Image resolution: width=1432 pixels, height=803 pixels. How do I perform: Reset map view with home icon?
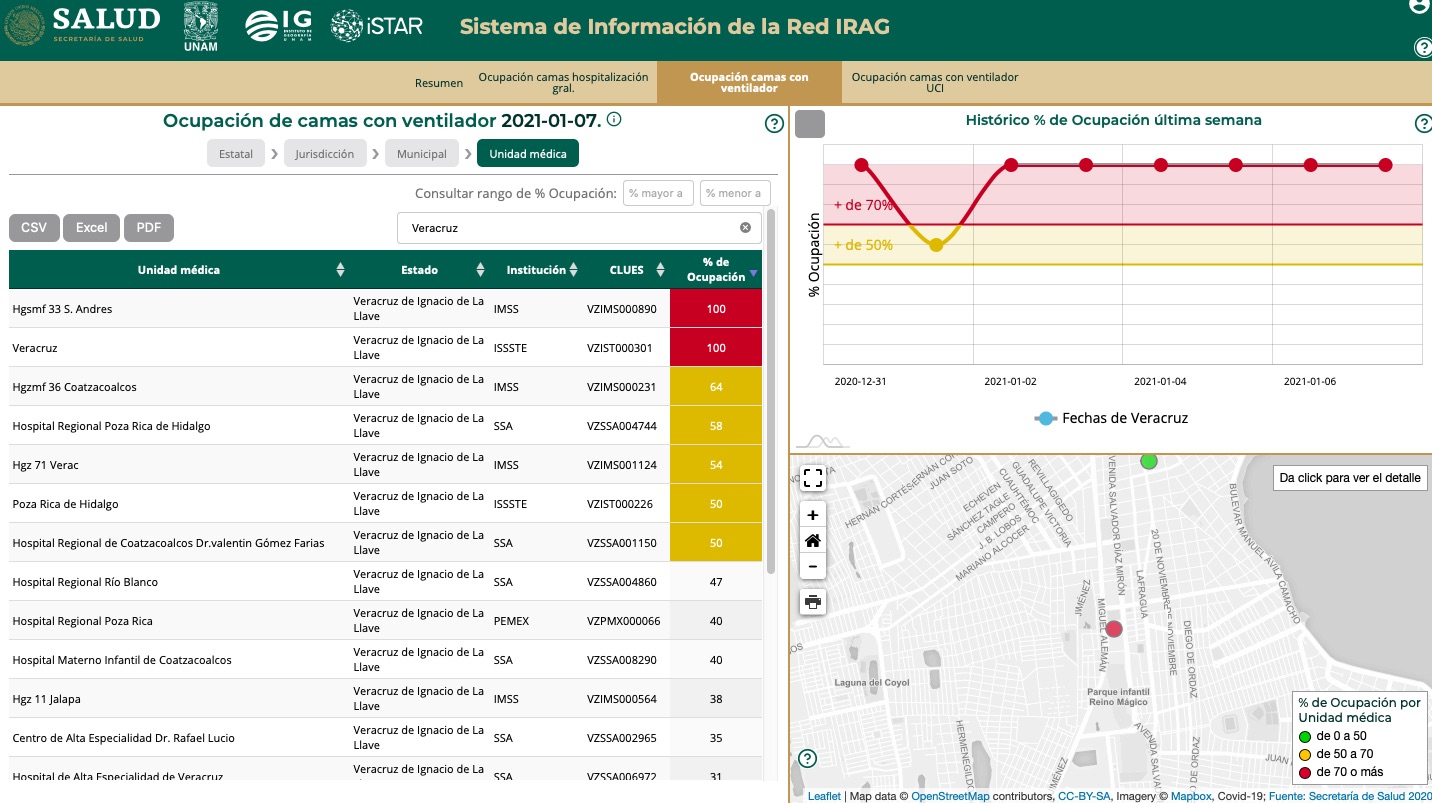pos(813,541)
